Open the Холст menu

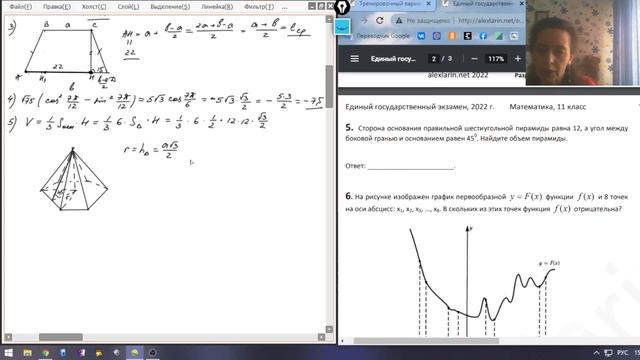pyautogui.click(x=93, y=7)
